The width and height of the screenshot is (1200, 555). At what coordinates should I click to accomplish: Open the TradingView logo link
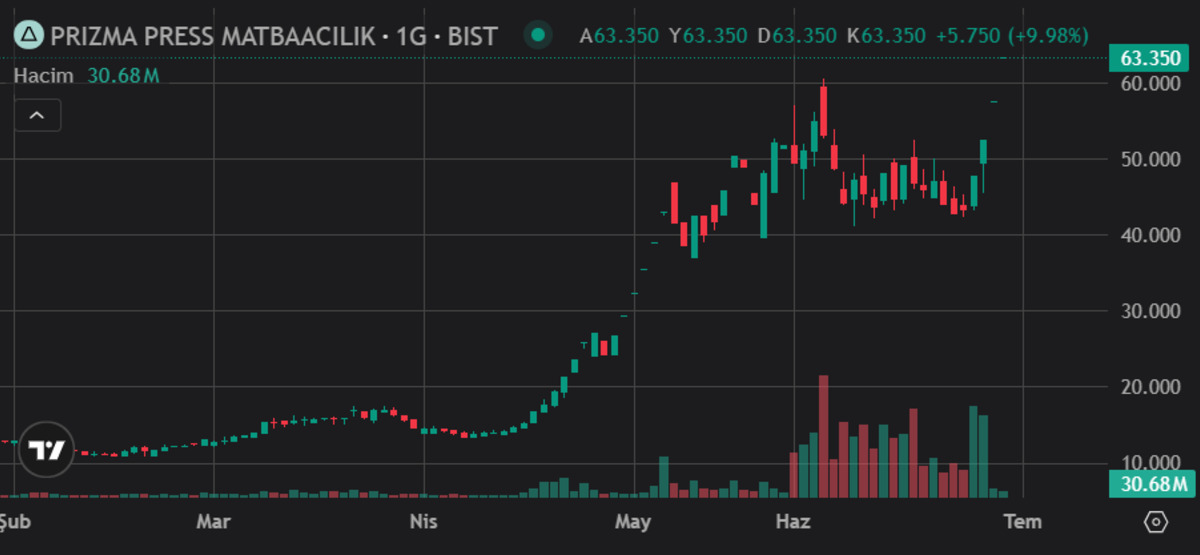pos(46,451)
